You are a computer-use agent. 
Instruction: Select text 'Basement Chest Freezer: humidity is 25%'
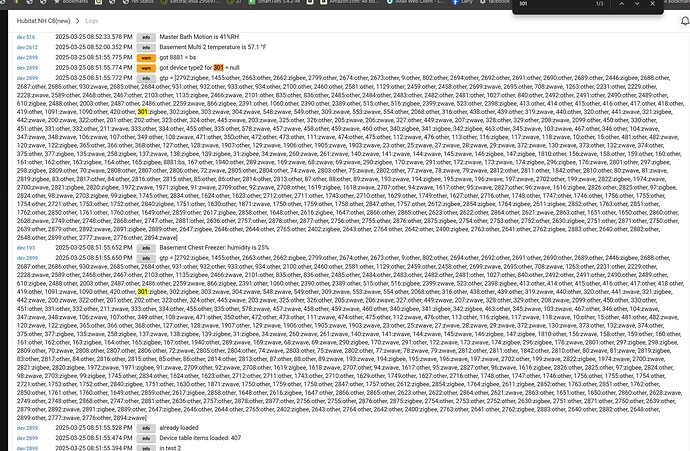(214, 248)
